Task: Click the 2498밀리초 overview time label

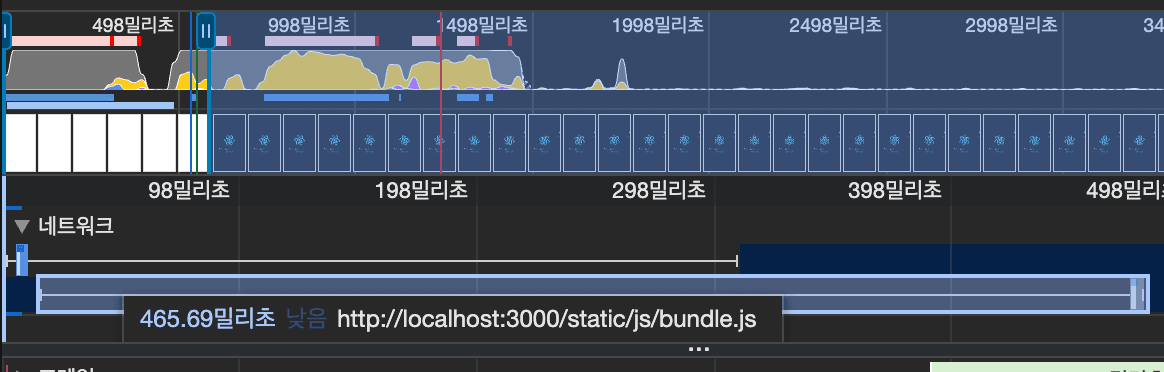Action: click(835, 25)
